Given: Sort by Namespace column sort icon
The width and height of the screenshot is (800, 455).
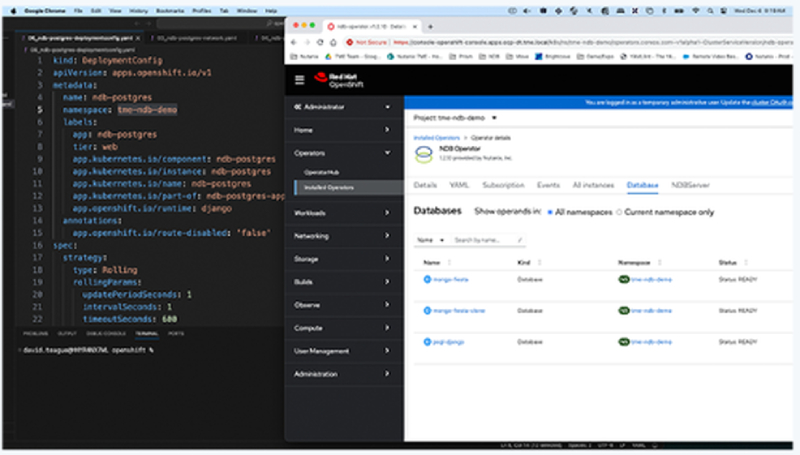Looking at the screenshot, I should click(659, 263).
